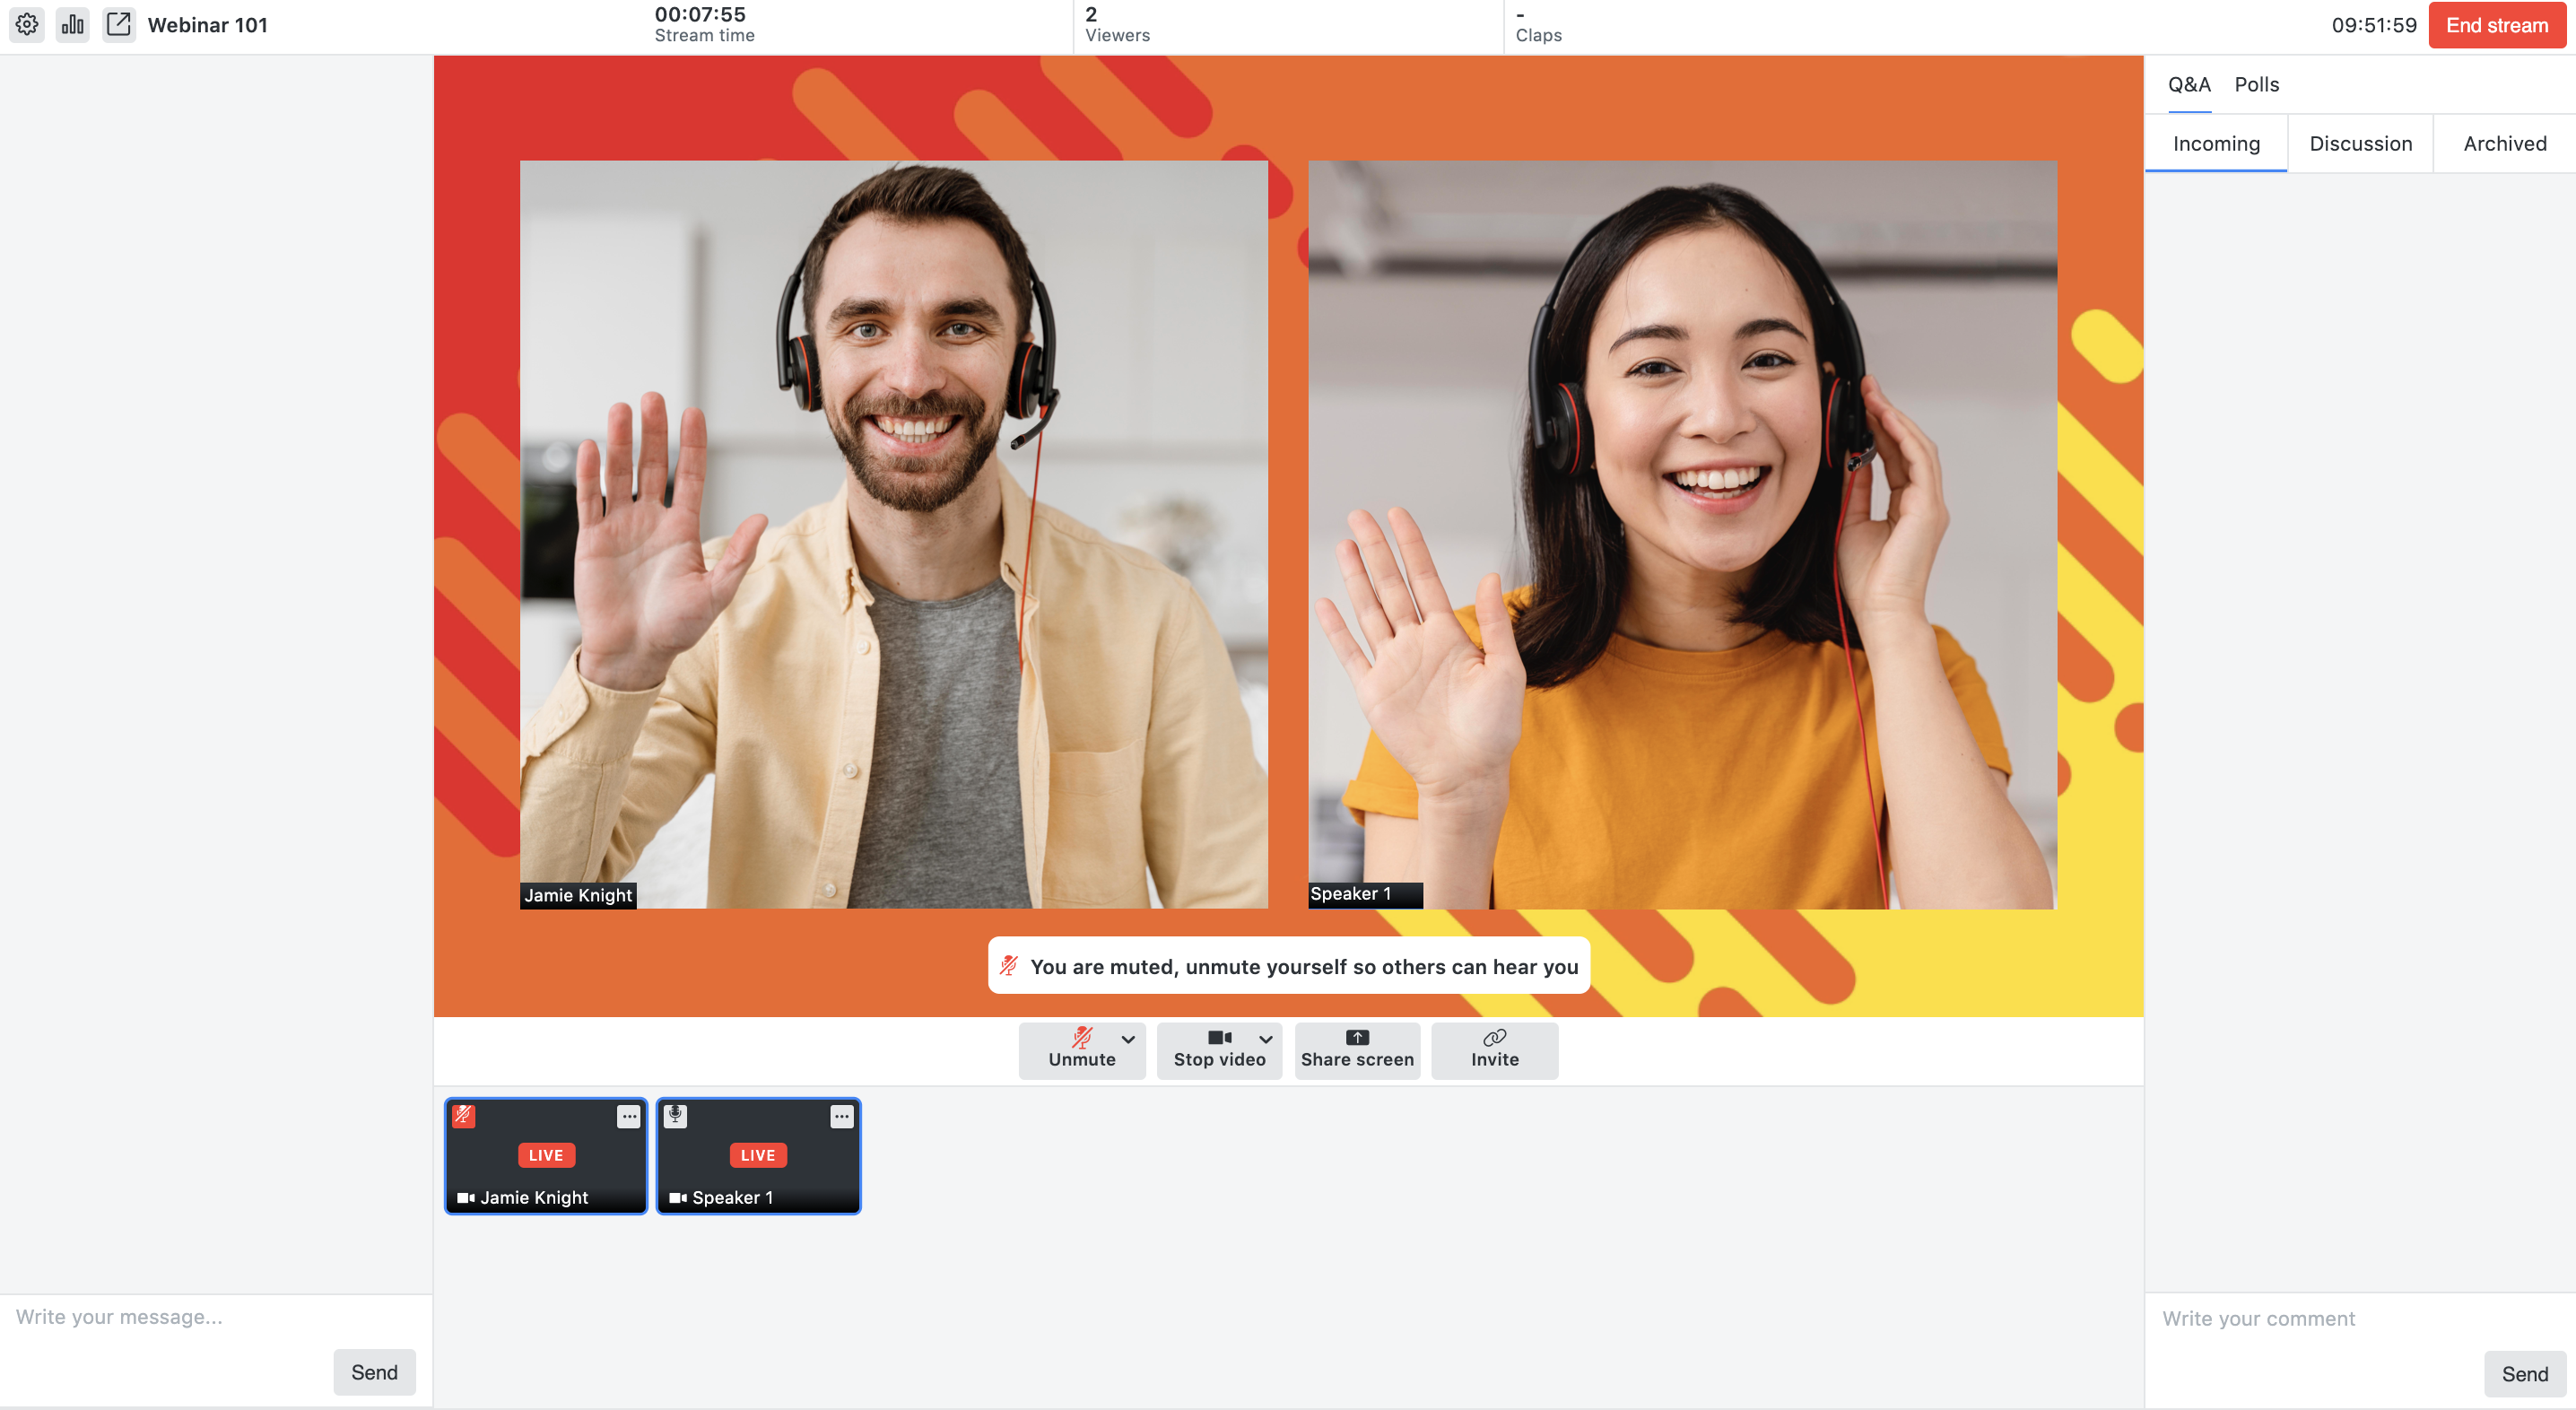Click Jamie Knight's video feed
The image size is (2576, 1410).
click(x=894, y=534)
